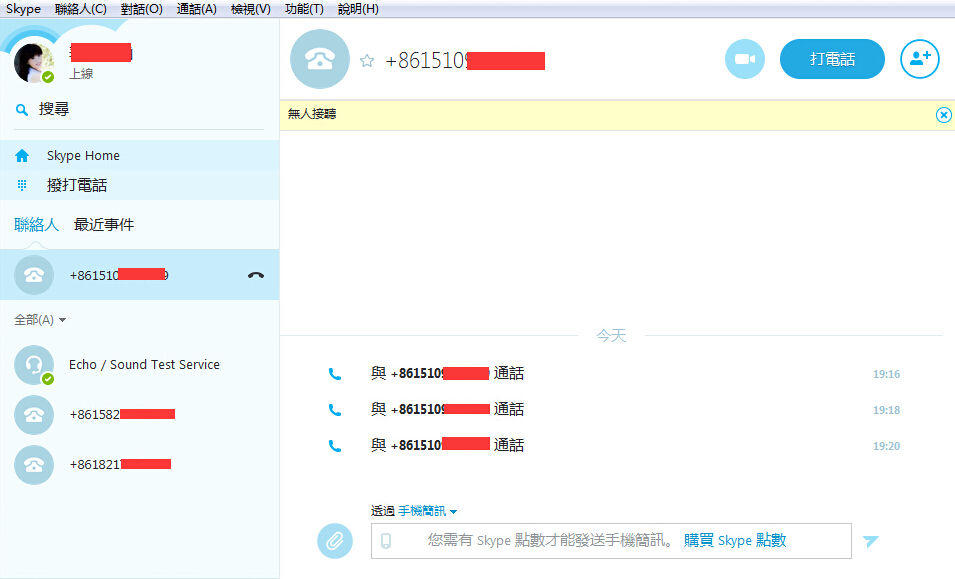This screenshot has height=579, width=955.
Task: Click the profile picture avatar
Action: (x=34, y=62)
